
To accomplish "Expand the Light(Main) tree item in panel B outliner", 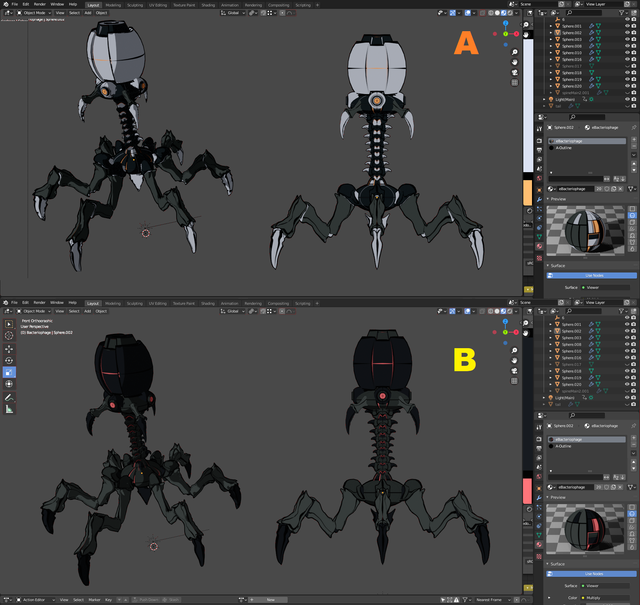I will coord(544,398).
